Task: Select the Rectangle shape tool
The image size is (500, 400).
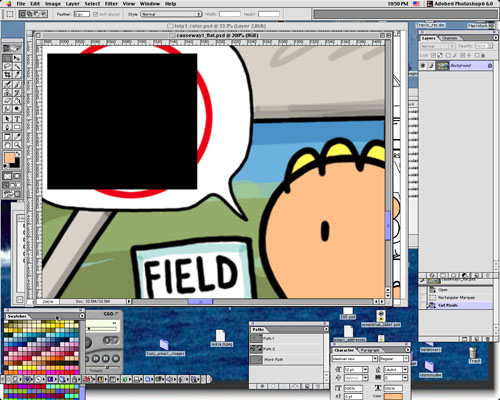Action: 17,127
